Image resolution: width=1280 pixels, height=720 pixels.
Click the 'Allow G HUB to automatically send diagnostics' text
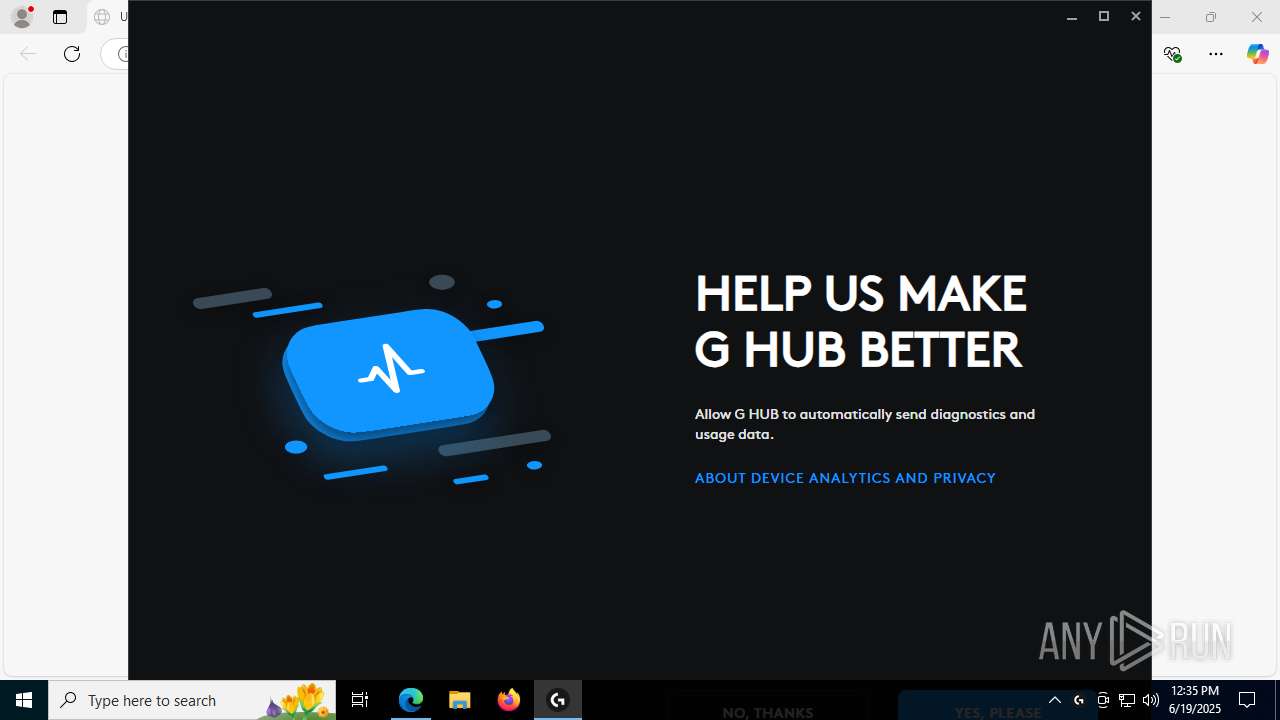865,424
